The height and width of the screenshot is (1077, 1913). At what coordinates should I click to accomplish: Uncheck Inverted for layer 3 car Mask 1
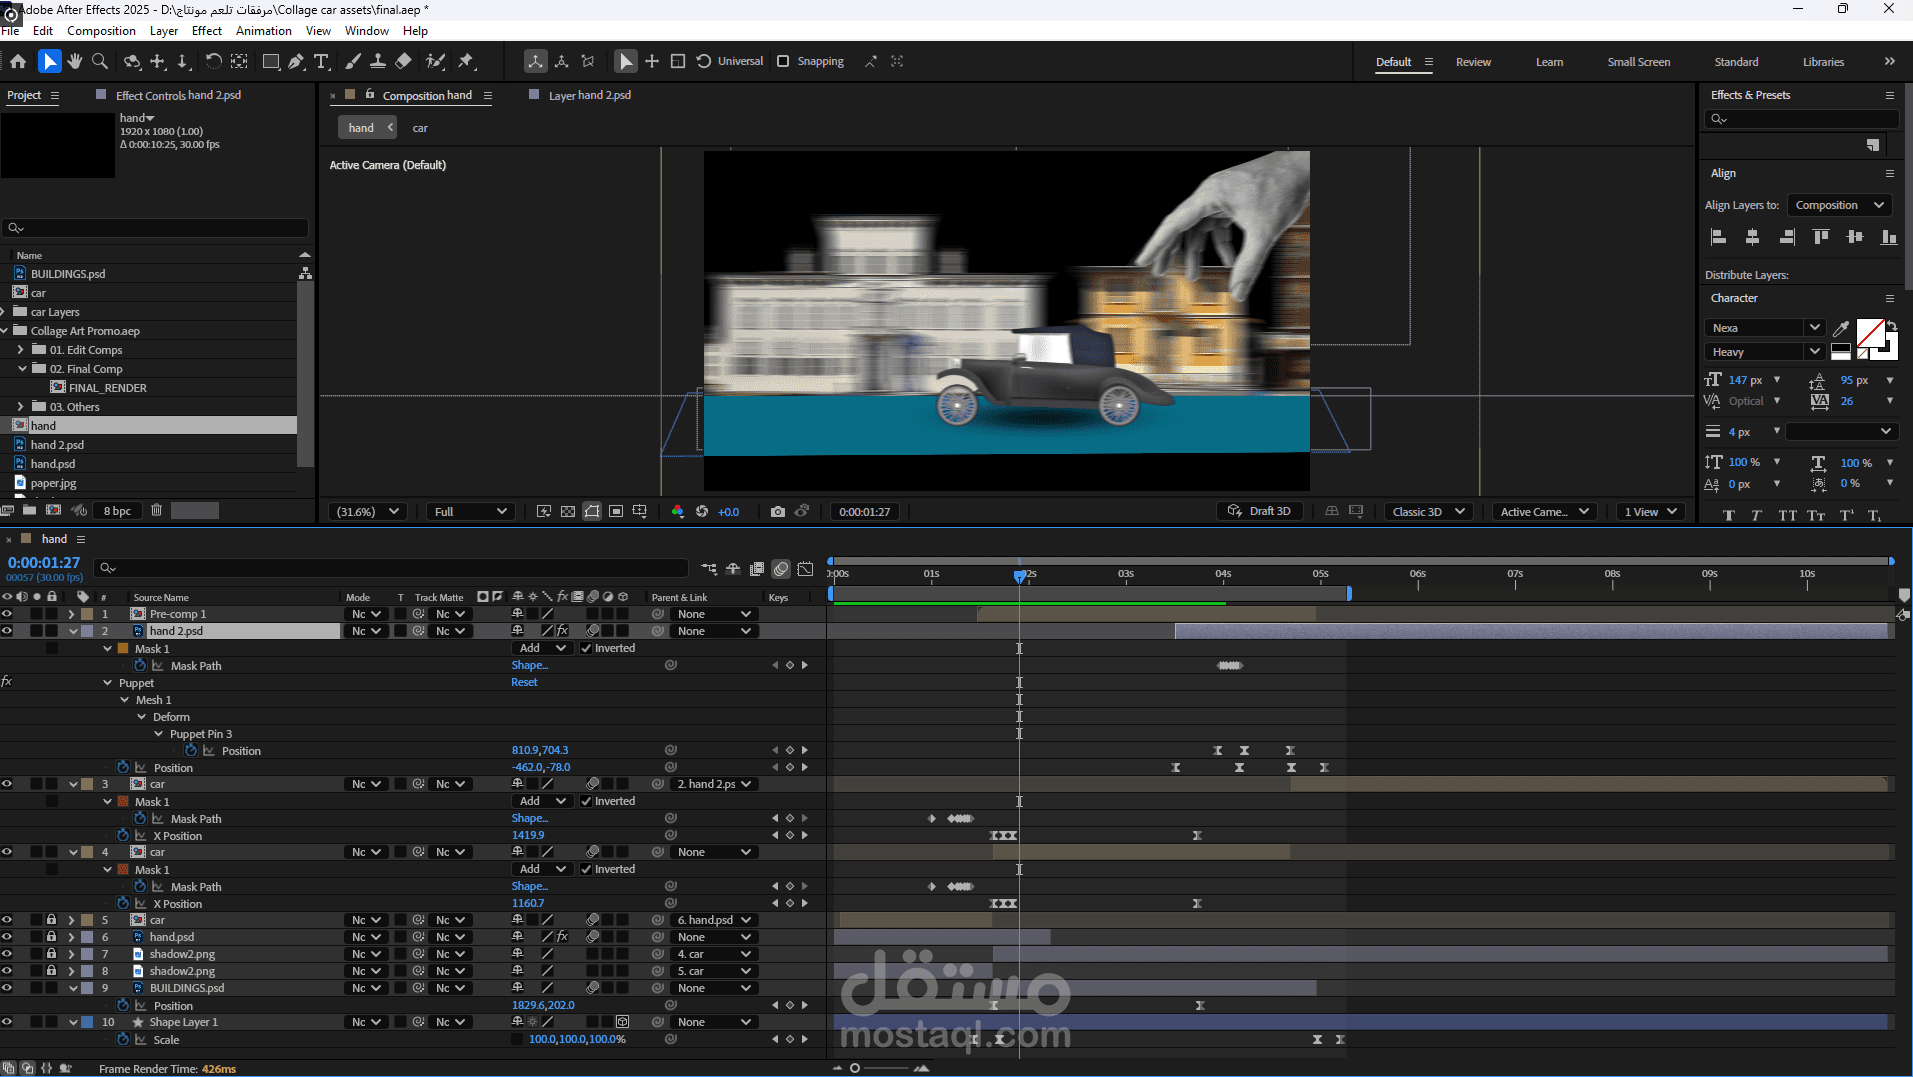coord(586,801)
